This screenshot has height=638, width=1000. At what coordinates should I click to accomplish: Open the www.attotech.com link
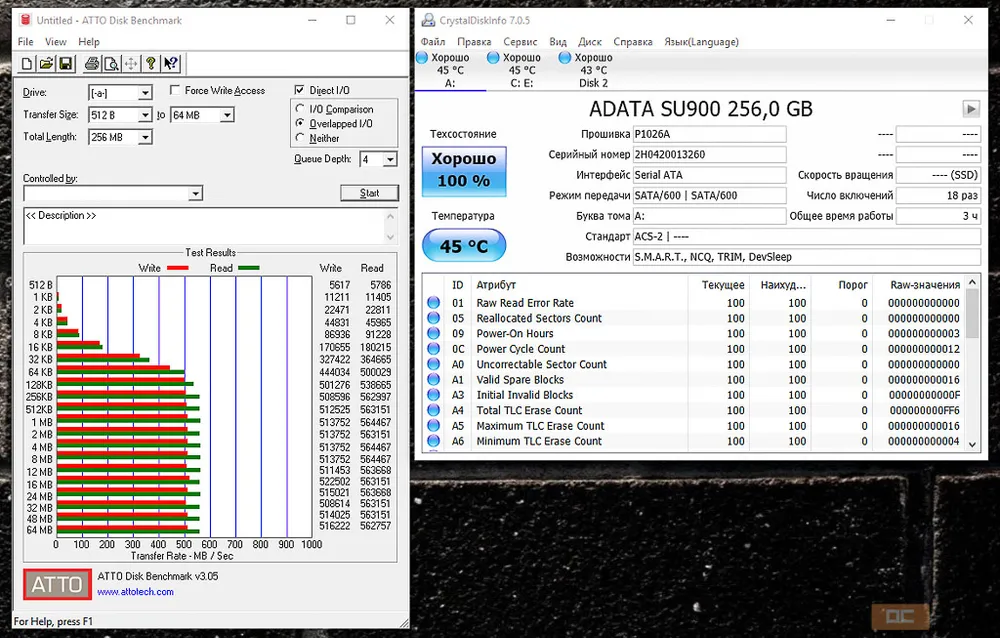point(135,592)
